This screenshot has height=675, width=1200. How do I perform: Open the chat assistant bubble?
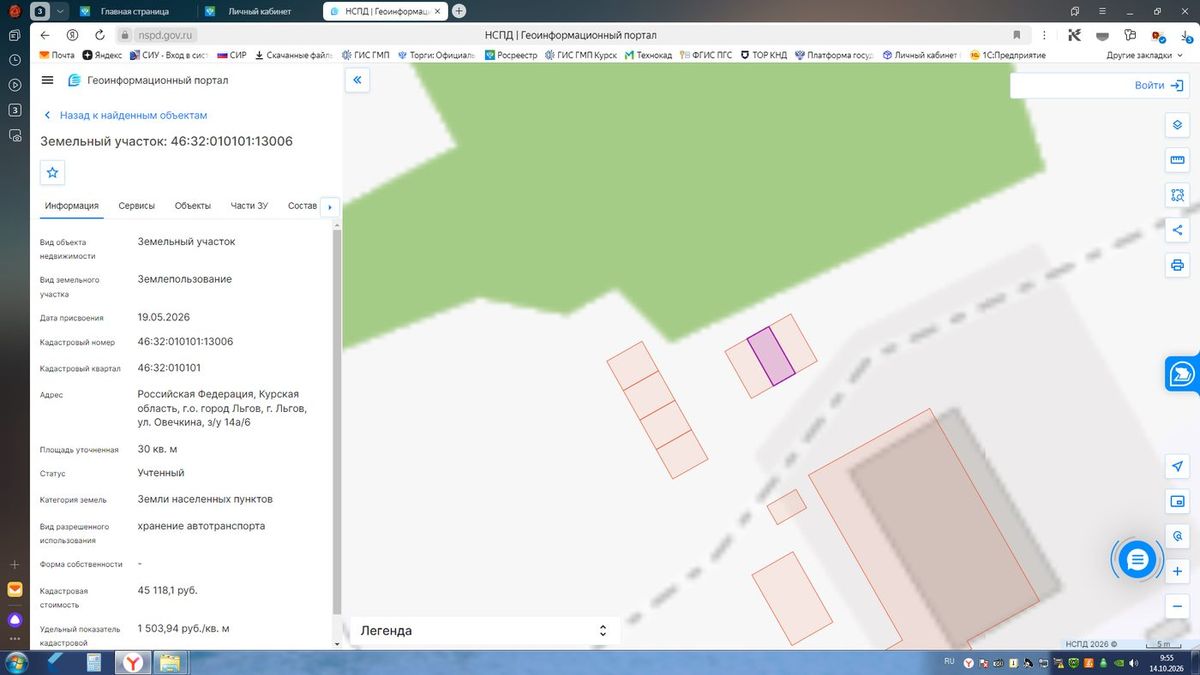pos(1136,560)
